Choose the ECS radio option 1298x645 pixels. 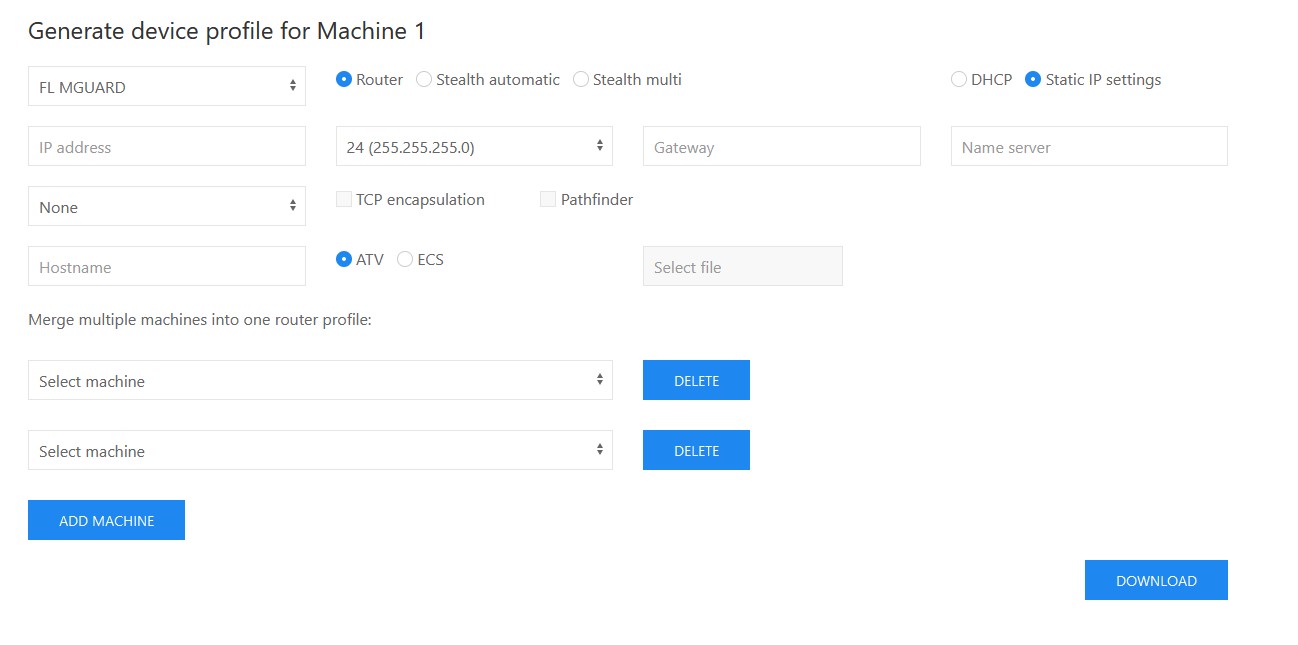click(405, 260)
